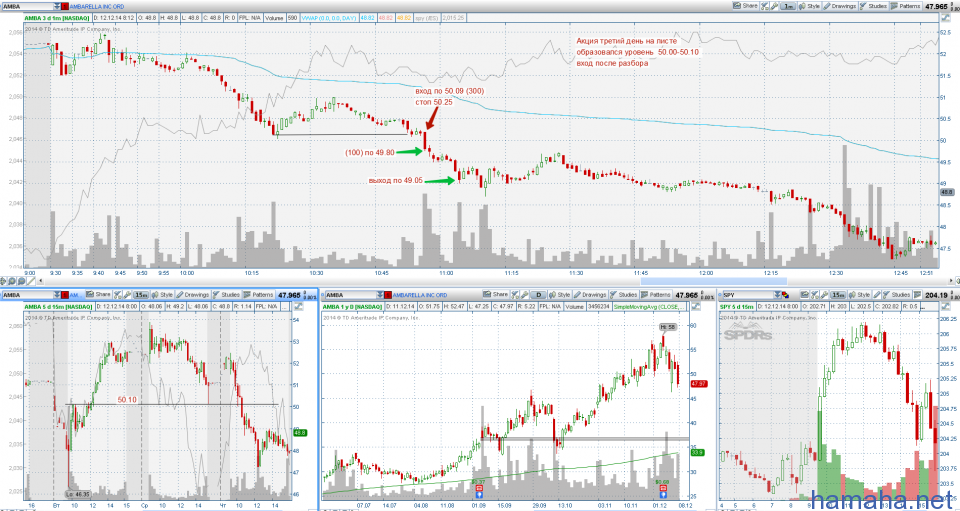
Task: Click the study icon next to Share on the daily chart
Action: point(515,295)
